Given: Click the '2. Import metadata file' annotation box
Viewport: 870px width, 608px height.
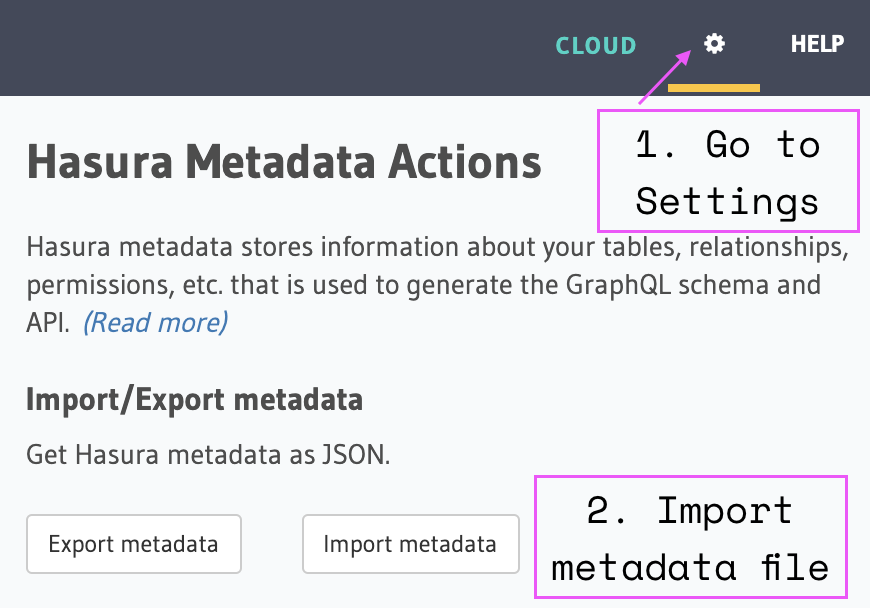Looking at the screenshot, I should 690,537.
